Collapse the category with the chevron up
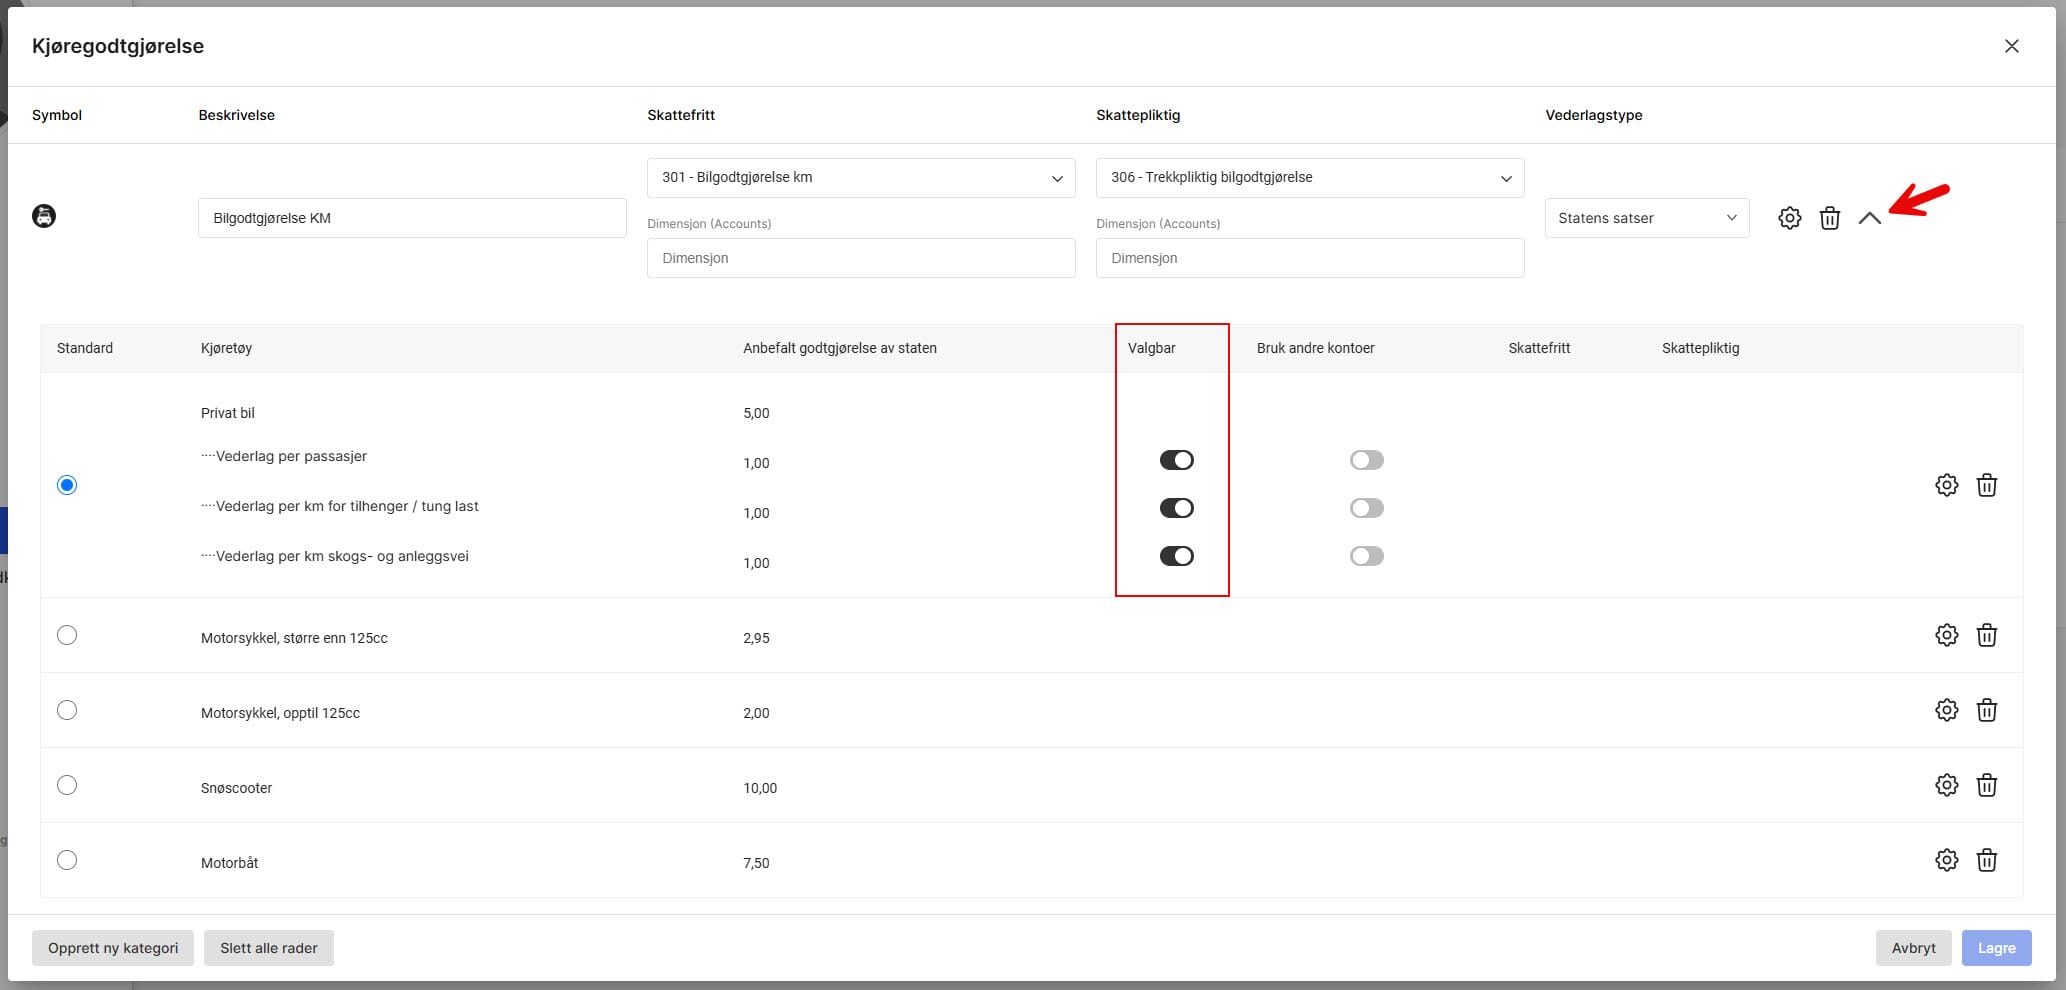This screenshot has width=2066, height=990. (1869, 218)
